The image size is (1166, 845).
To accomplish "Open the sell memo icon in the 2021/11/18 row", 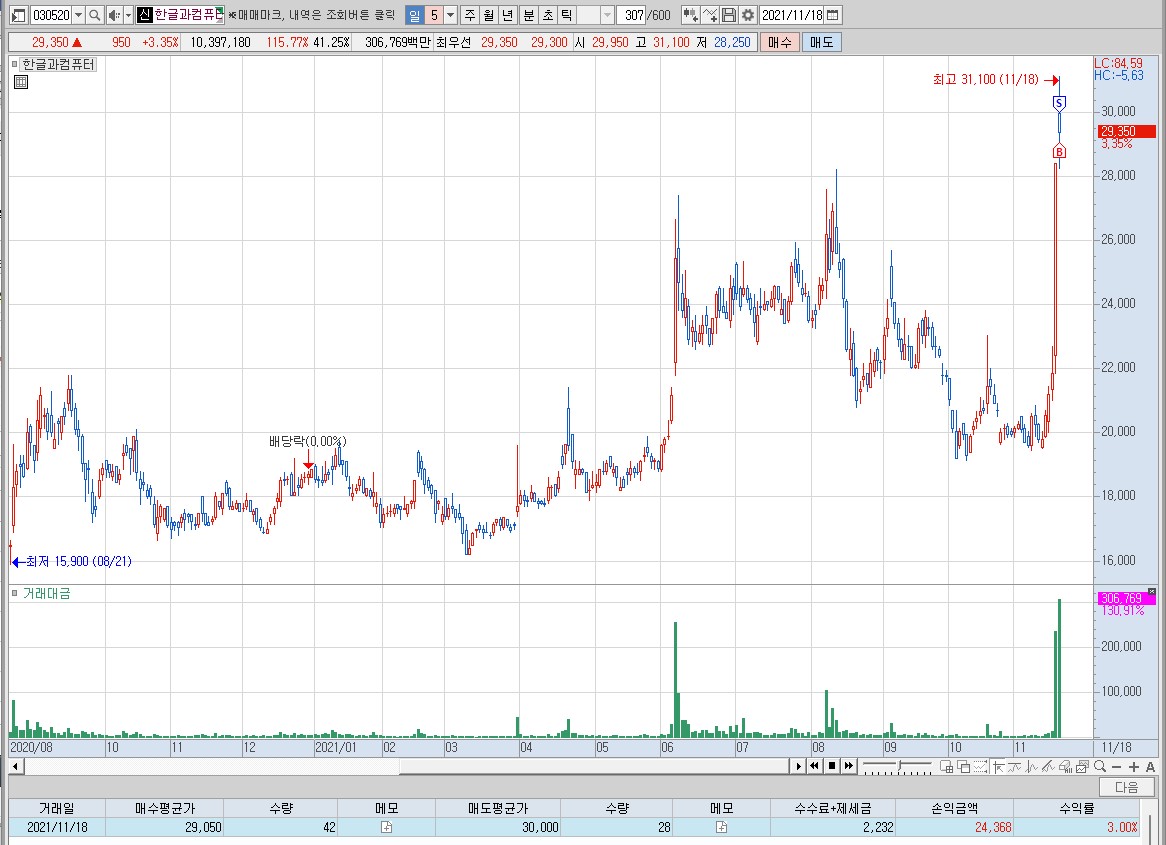I will pos(721,827).
